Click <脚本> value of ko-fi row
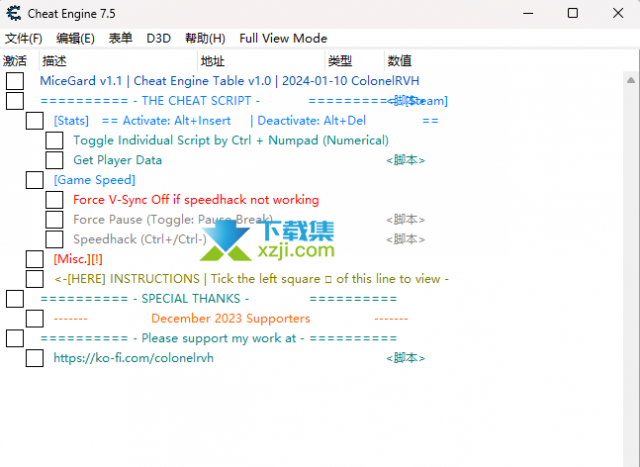 [x=405, y=358]
